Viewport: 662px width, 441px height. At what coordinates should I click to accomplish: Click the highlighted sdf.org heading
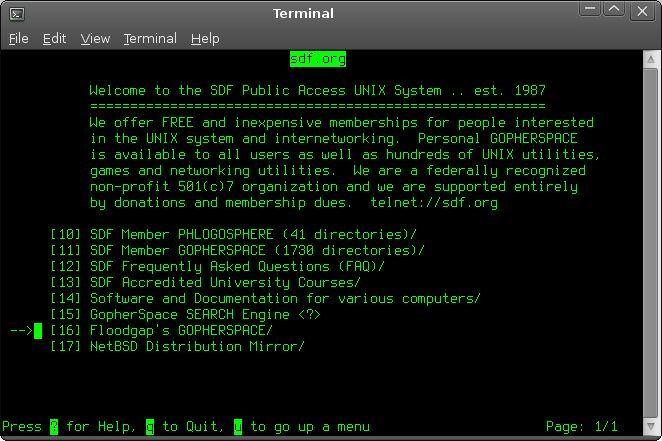pos(317,59)
